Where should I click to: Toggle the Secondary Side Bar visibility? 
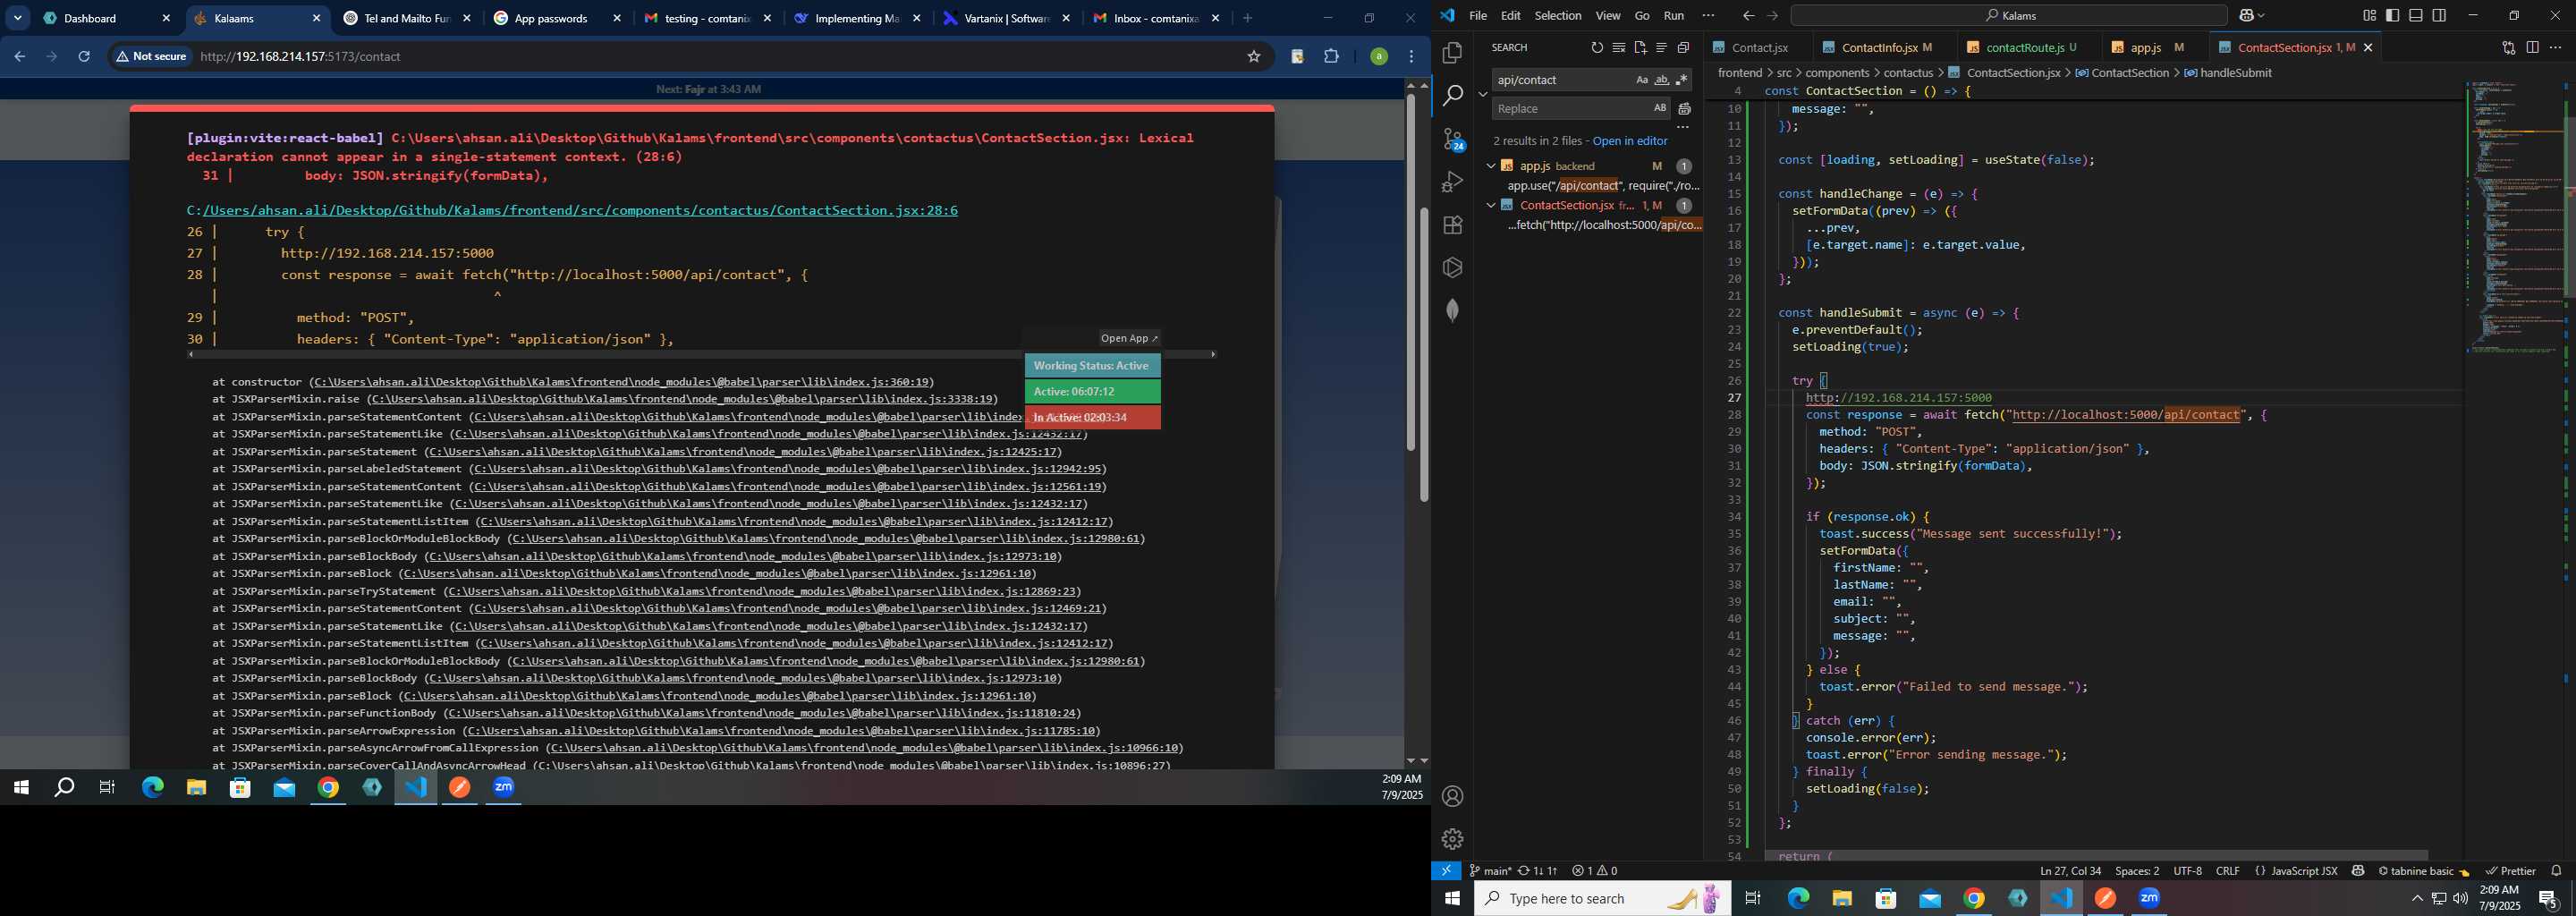click(2439, 16)
